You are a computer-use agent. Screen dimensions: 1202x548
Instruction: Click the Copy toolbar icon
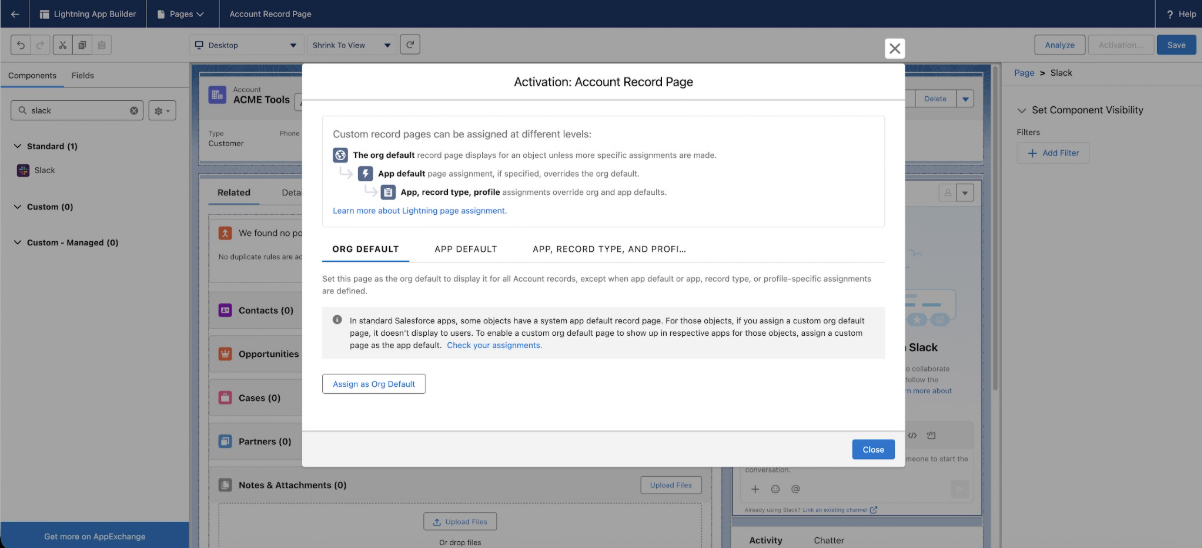tap(82, 45)
